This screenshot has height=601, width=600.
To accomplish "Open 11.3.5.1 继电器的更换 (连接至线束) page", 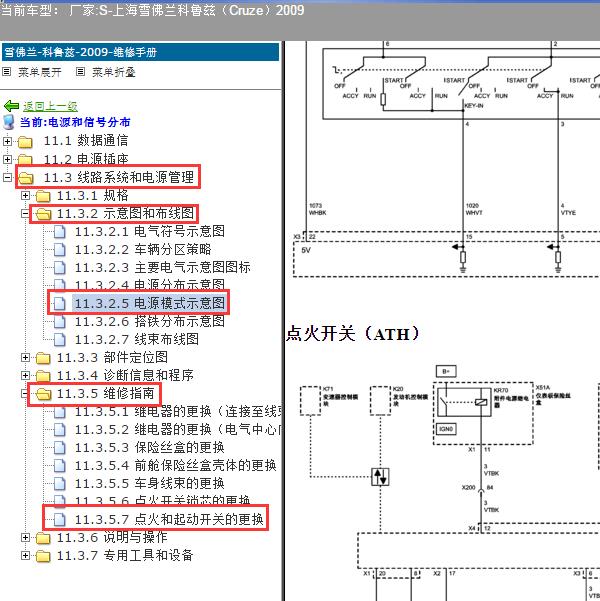I will click(179, 411).
